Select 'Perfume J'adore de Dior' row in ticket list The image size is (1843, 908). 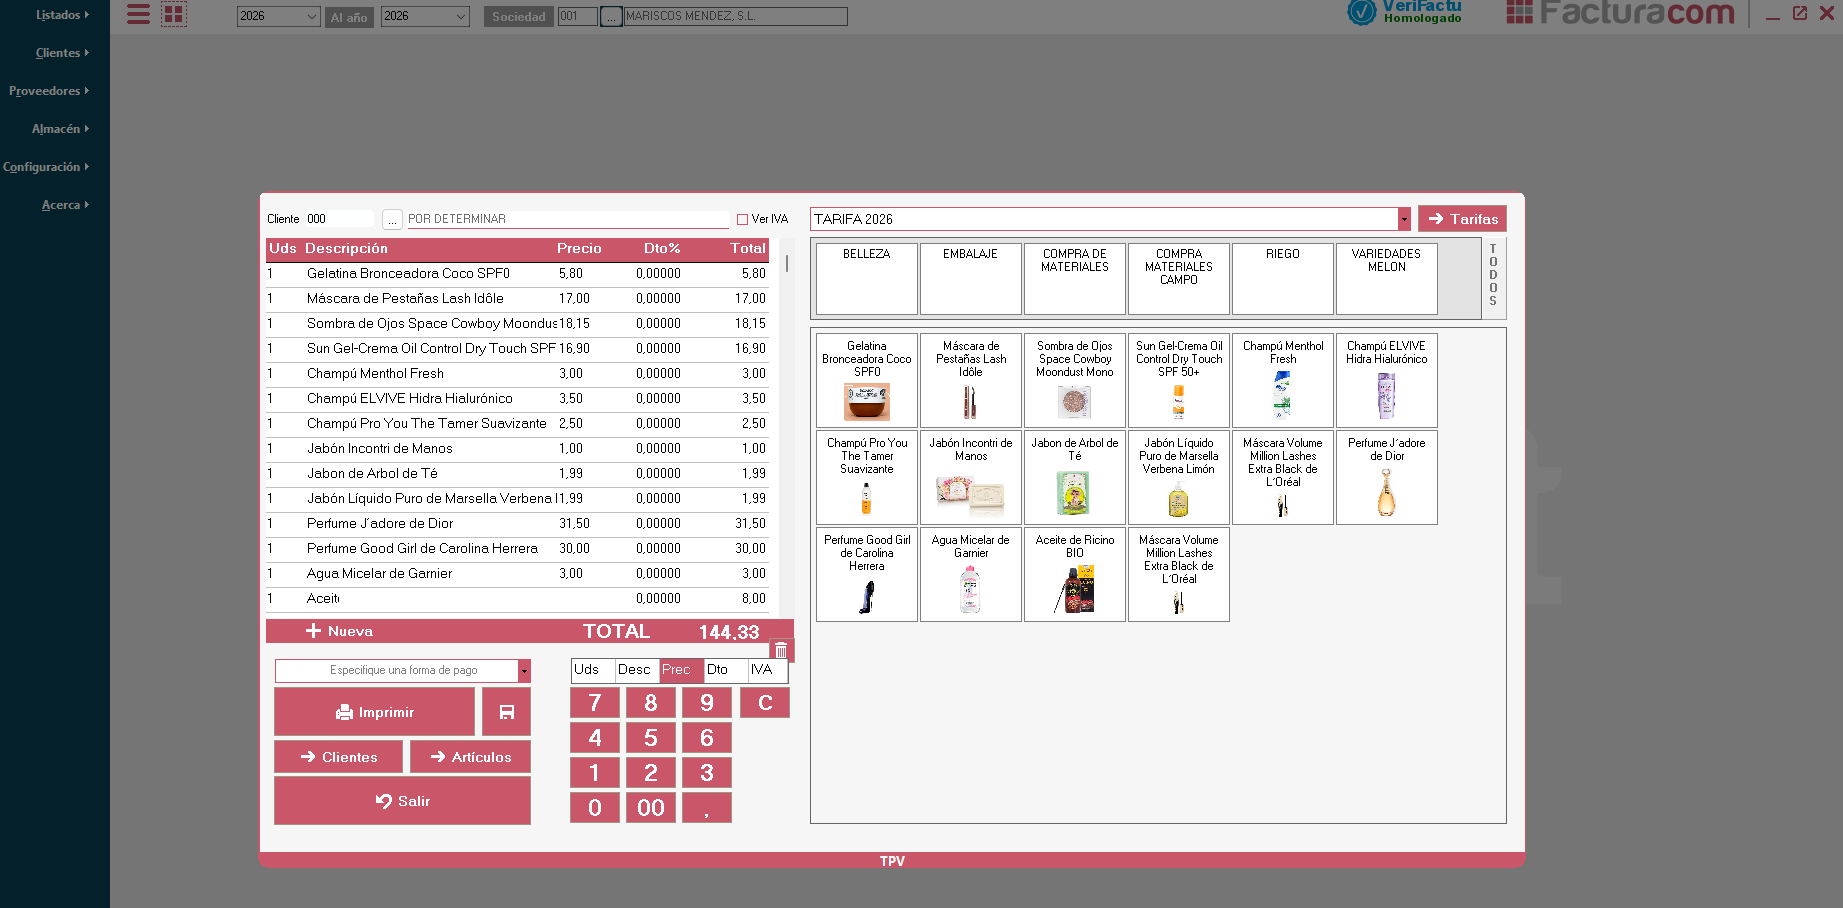coord(517,524)
